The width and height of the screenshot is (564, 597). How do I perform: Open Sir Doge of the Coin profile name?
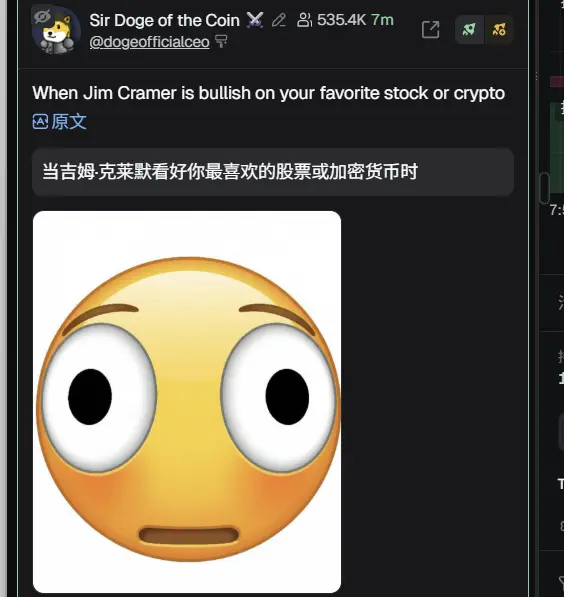pos(165,20)
